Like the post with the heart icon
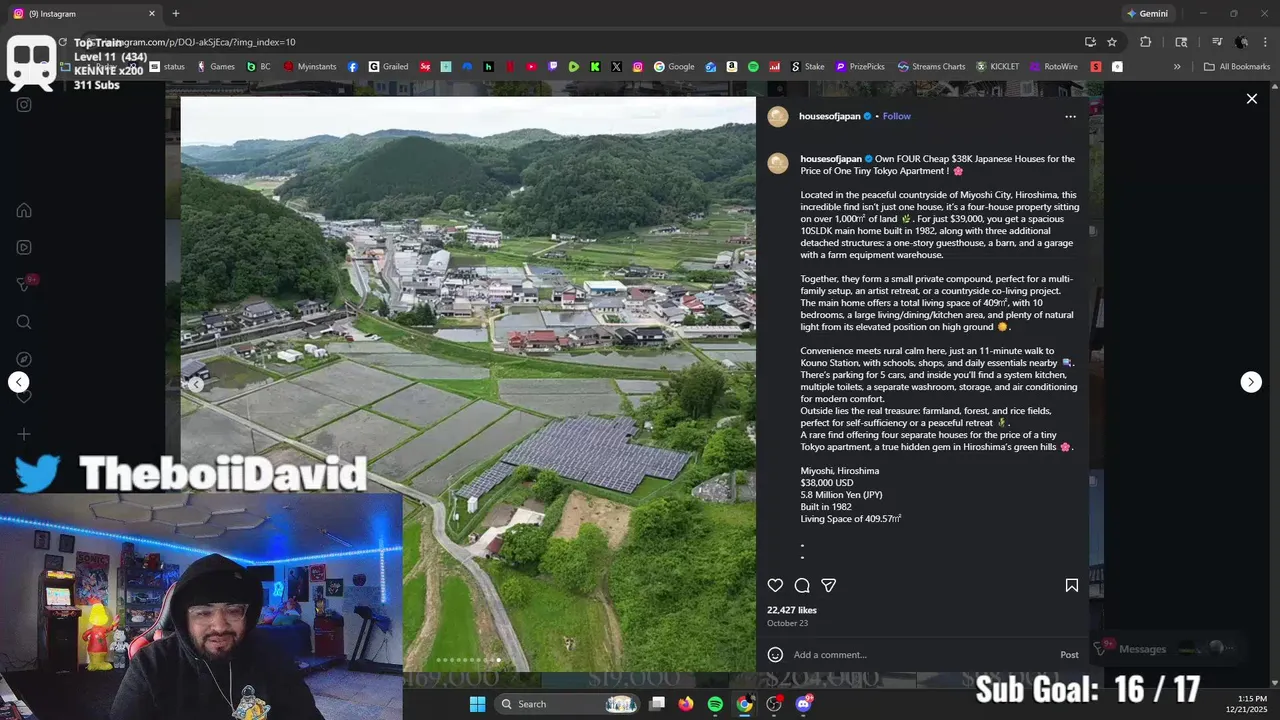Screen dimensions: 1280x720 pyautogui.click(x=775, y=585)
